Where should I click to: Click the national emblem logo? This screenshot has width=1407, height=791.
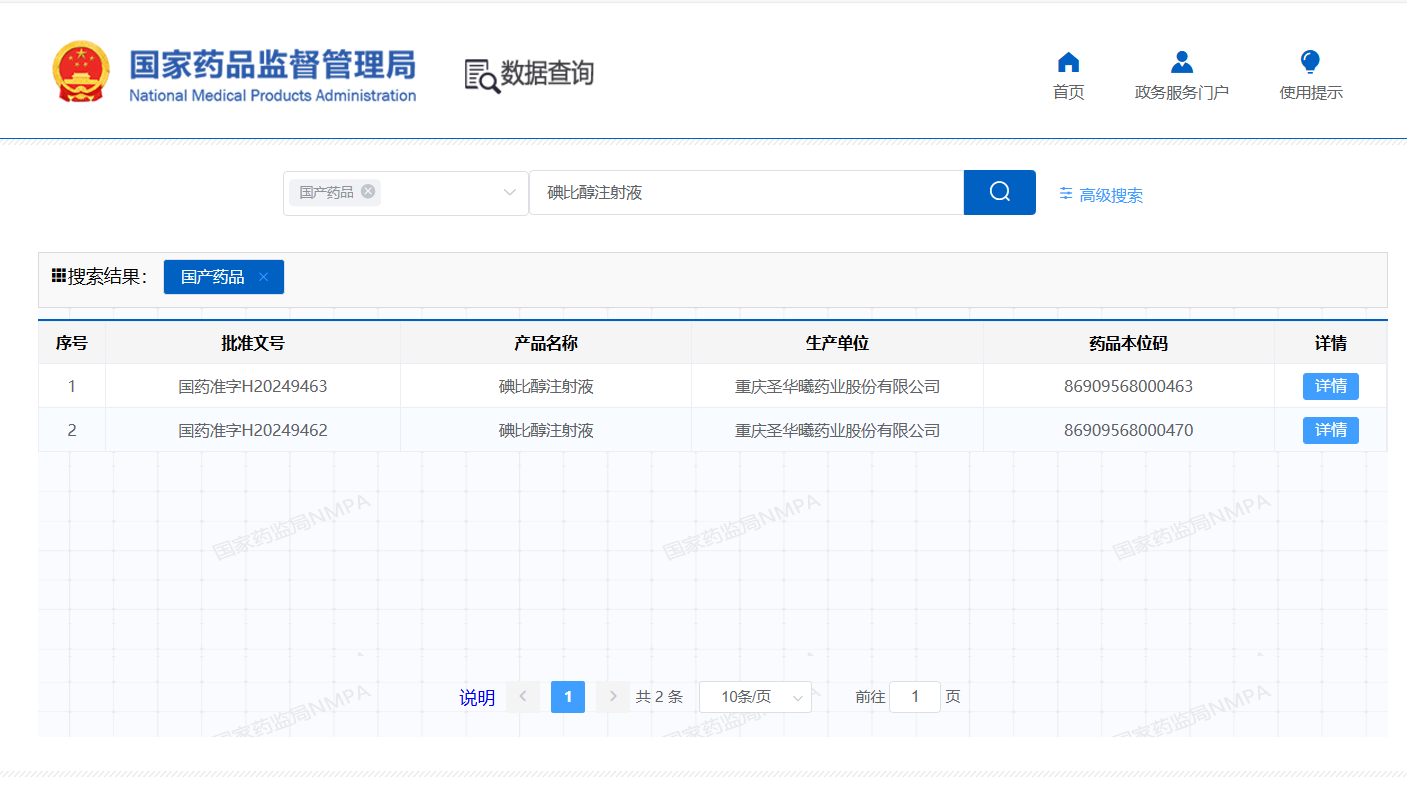[81, 72]
